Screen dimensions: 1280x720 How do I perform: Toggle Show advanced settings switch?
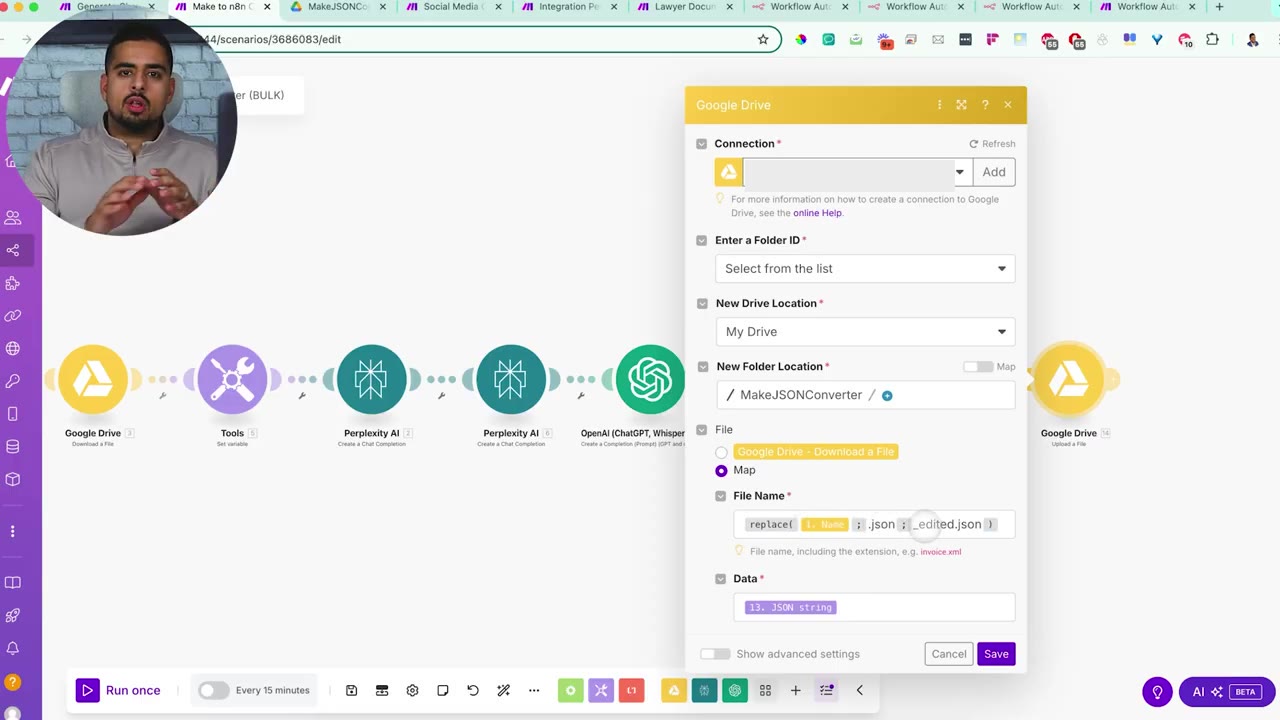pyautogui.click(x=715, y=654)
